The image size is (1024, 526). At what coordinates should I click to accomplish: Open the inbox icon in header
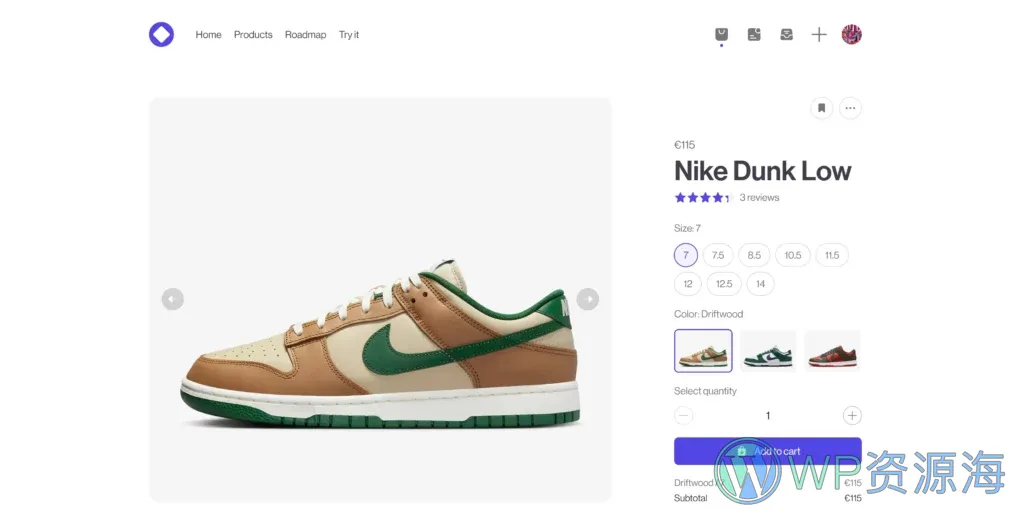click(786, 35)
